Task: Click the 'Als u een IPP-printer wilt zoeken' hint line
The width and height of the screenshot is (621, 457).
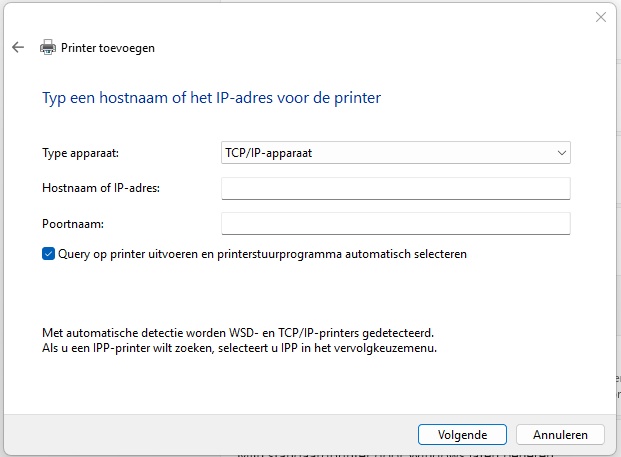Action: pos(240,348)
